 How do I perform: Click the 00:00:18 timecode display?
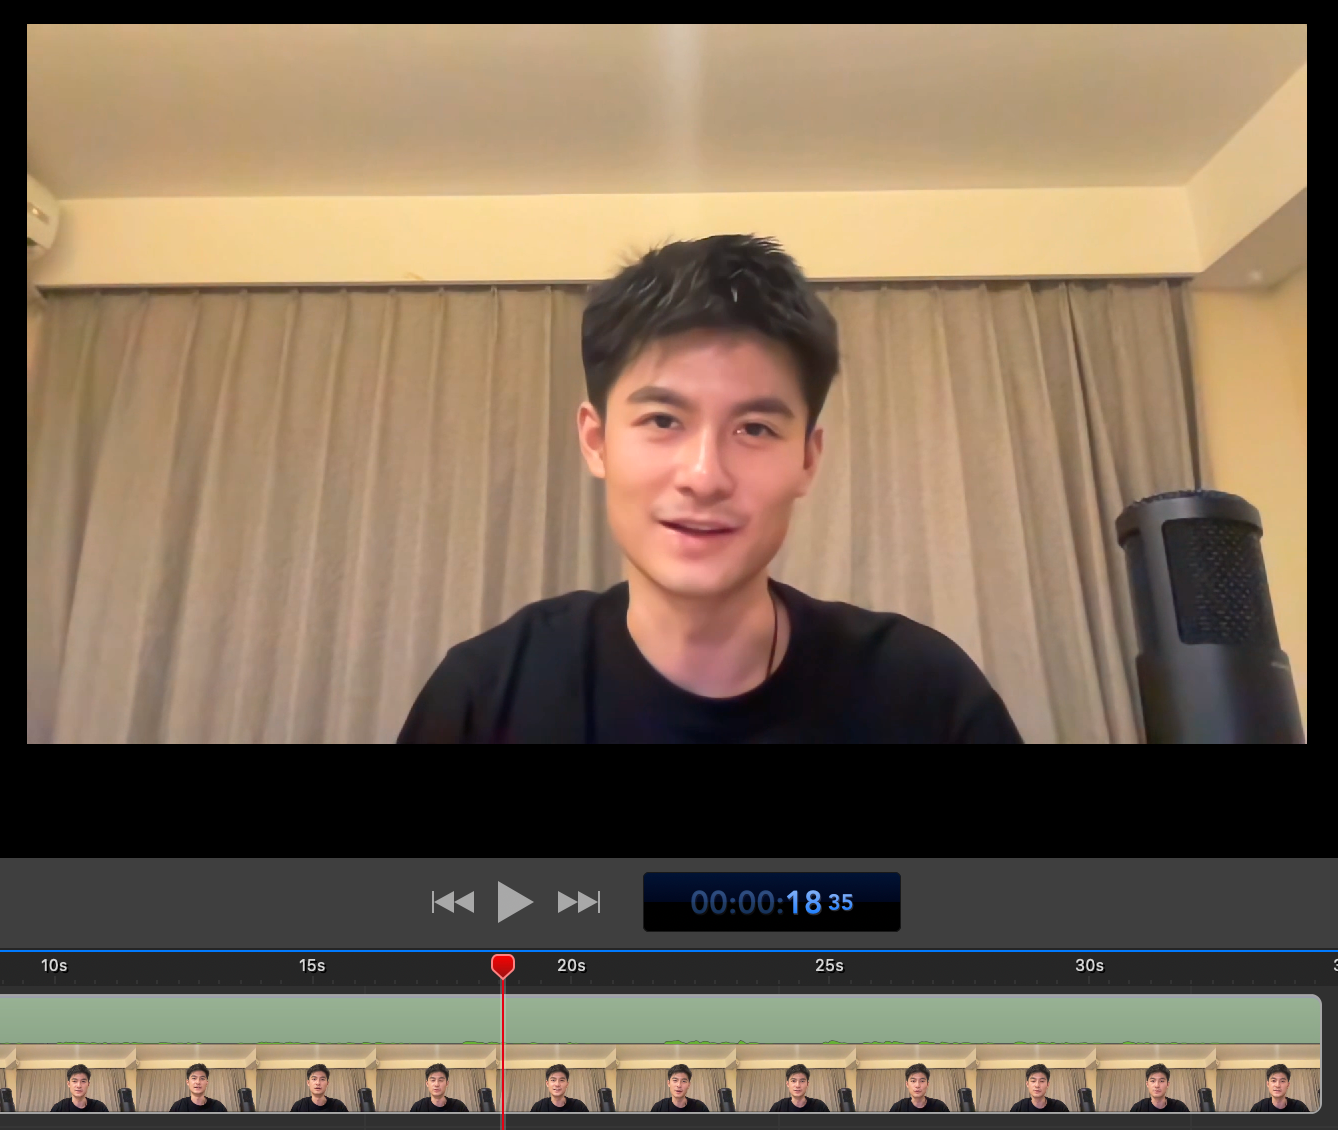tap(772, 902)
